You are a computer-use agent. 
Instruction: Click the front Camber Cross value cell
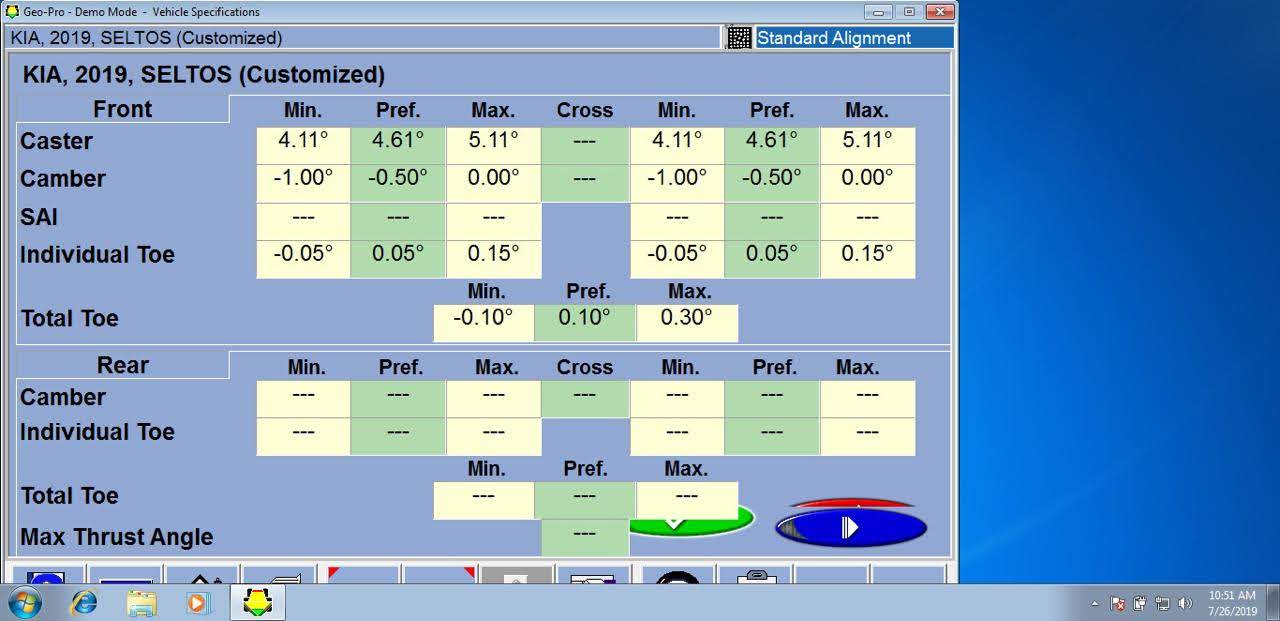[x=585, y=184]
